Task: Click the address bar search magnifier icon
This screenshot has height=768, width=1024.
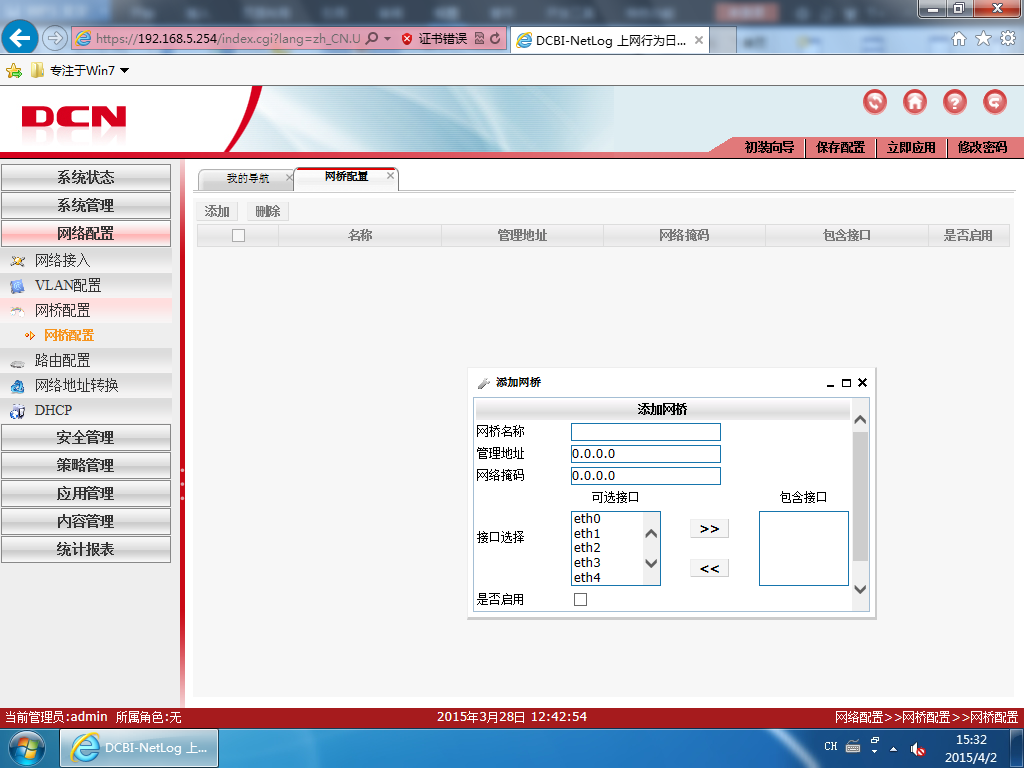Action: pos(372,39)
